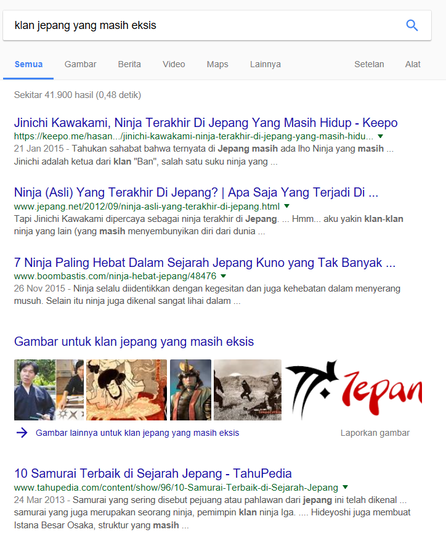The image size is (446, 540).
Task: Switch to the Gambar tab
Action: [x=80, y=64]
